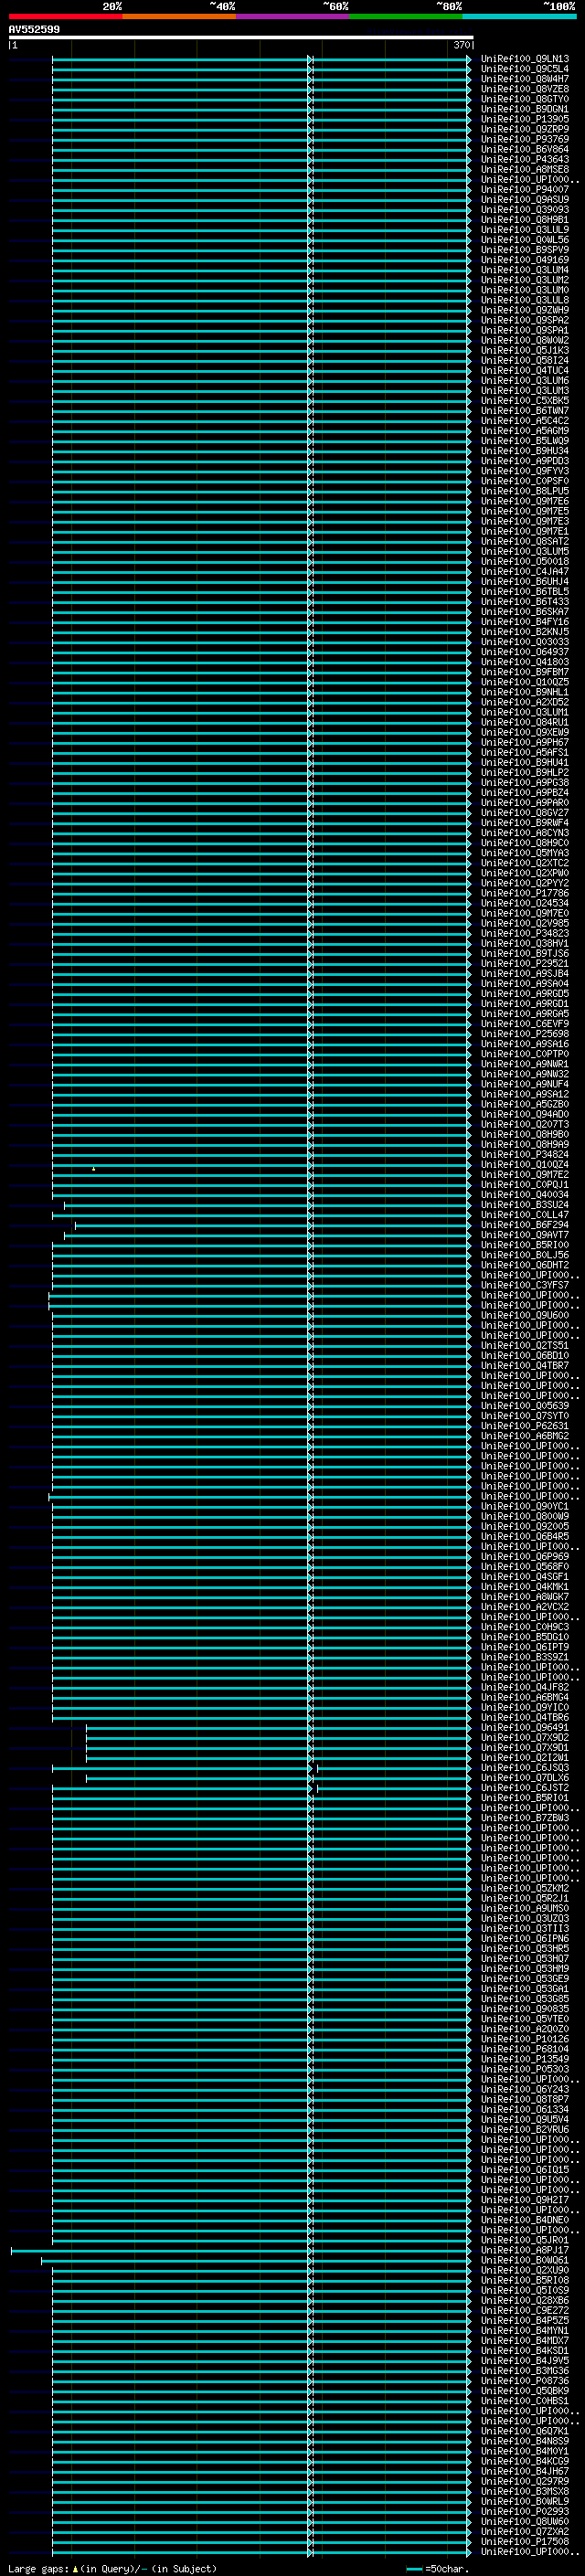Image resolution: width=585 pixels, height=2576 pixels.
Task: Open hit UniRef100_B9DGN1
Action: click(x=525, y=109)
